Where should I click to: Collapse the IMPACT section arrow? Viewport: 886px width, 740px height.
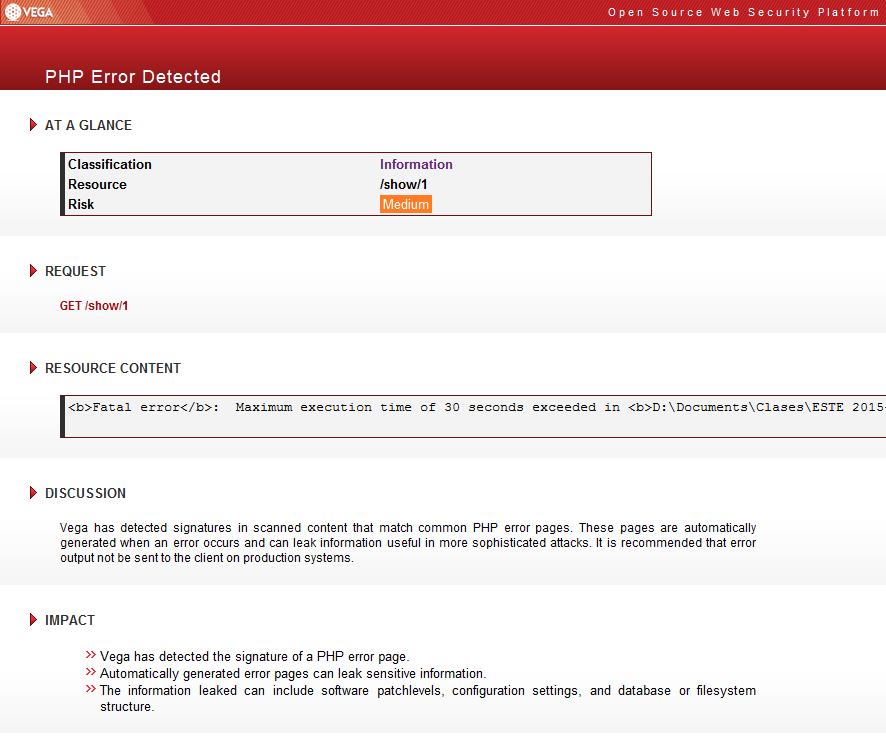(33, 620)
